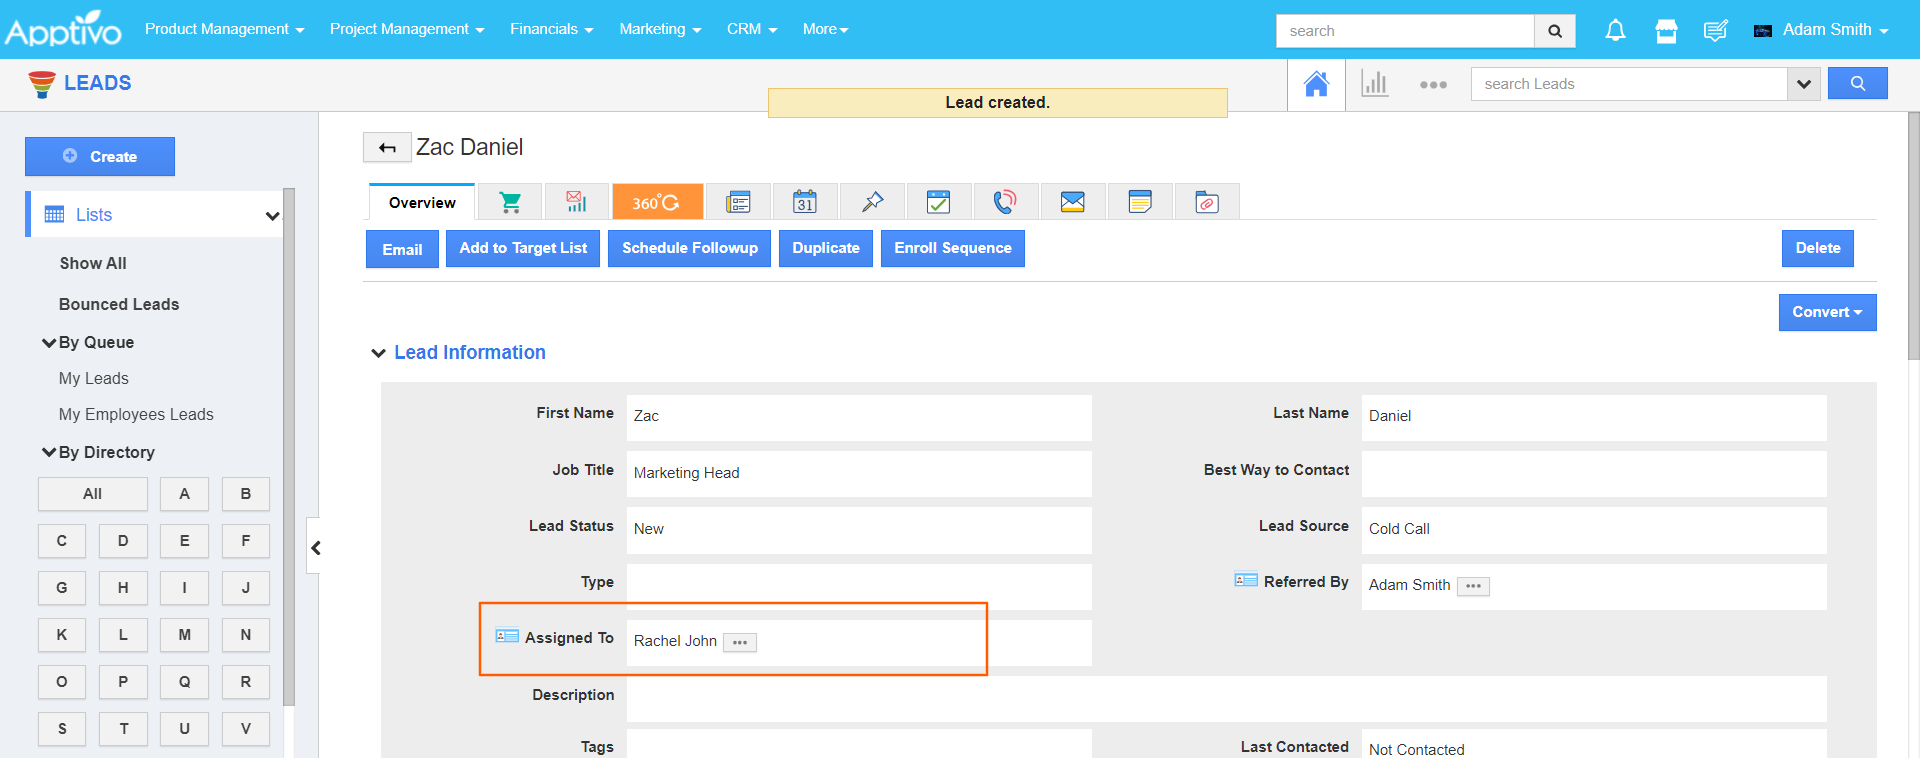Click Schedule Followup button
Viewport: 1920px width, 758px height.
[690, 248]
